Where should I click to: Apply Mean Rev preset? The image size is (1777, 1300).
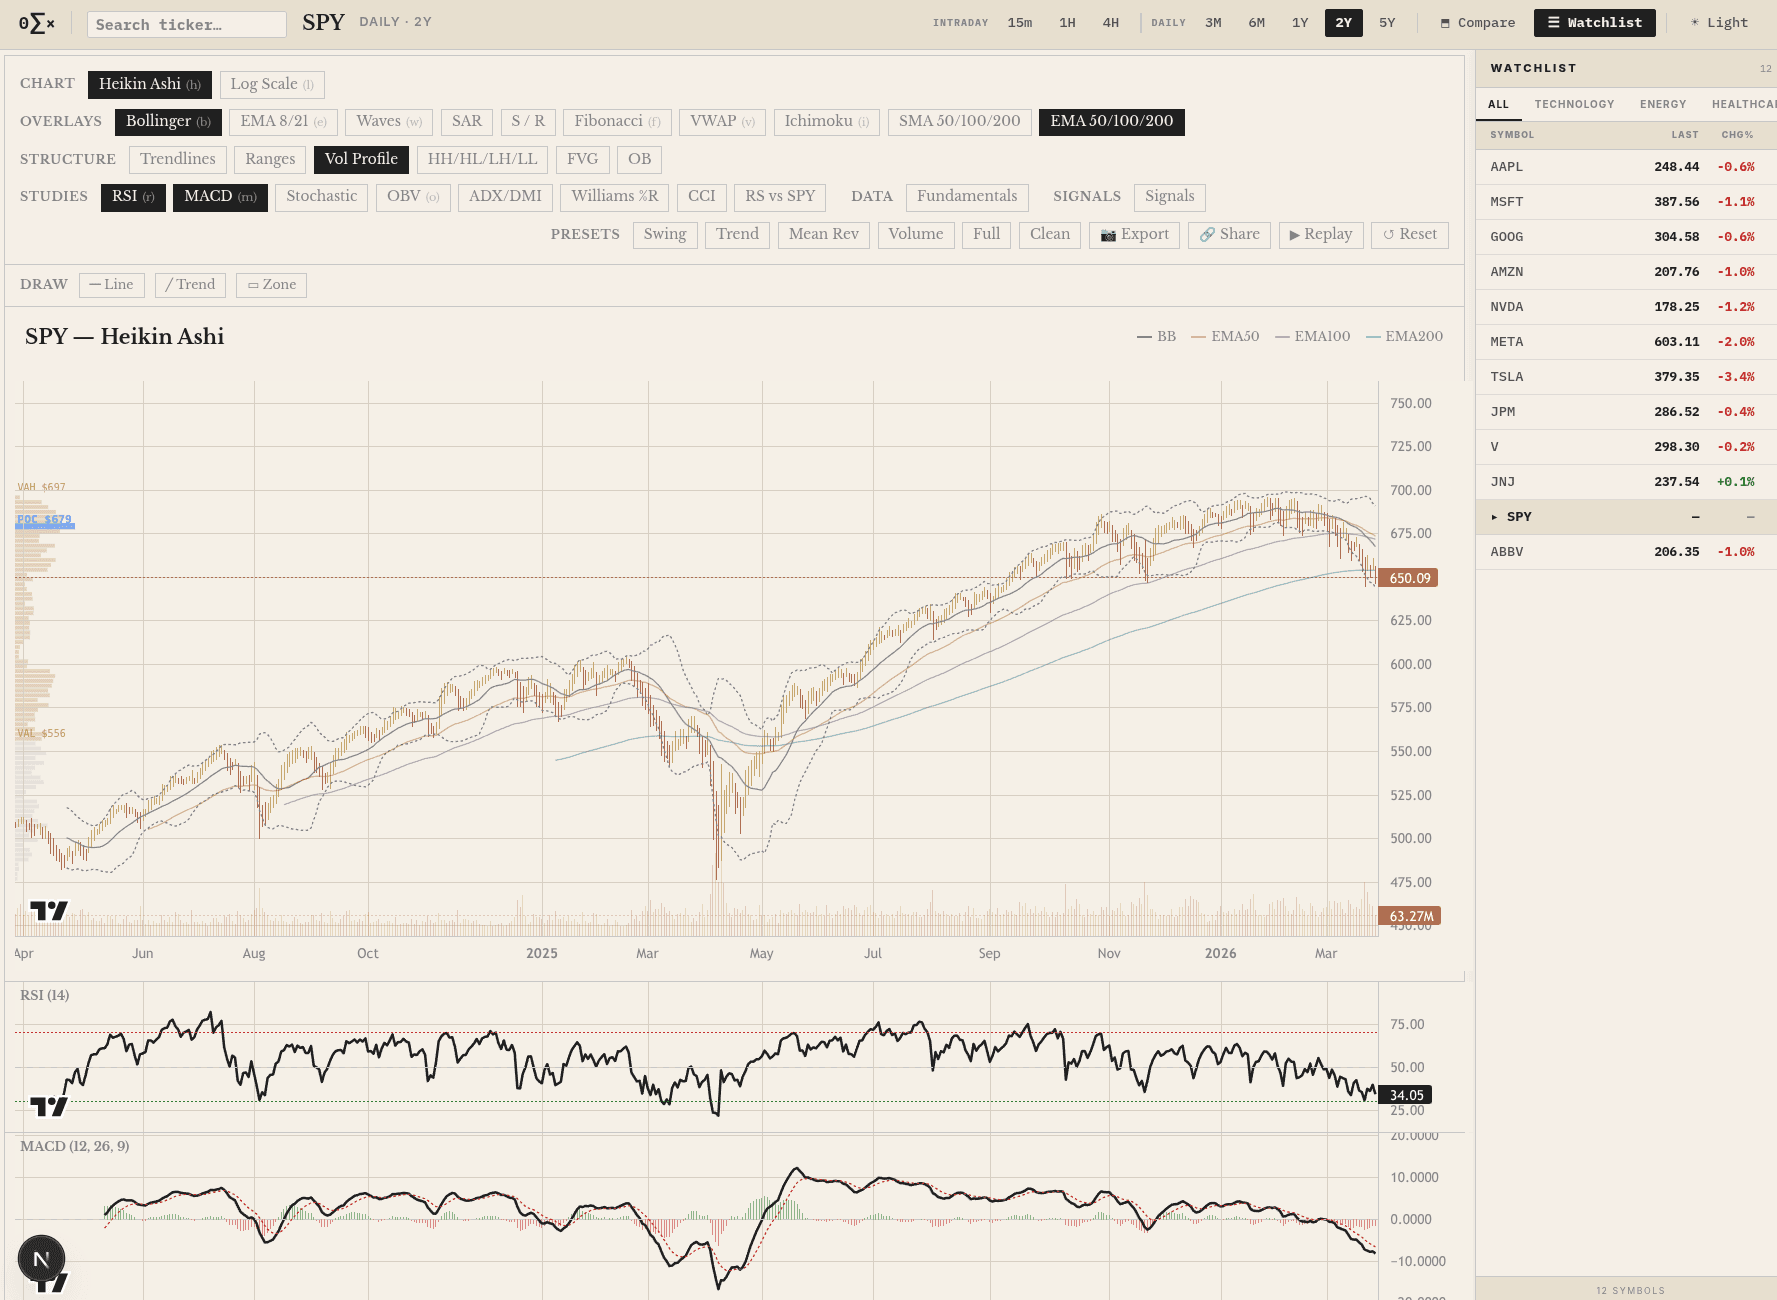click(x=824, y=234)
